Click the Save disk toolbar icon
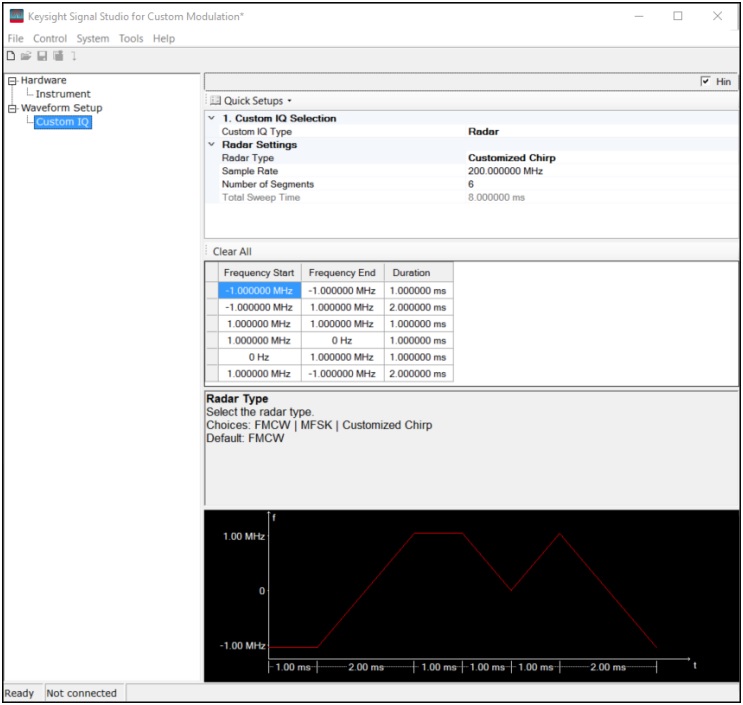This screenshot has height=705, width=743. pyautogui.click(x=42, y=56)
